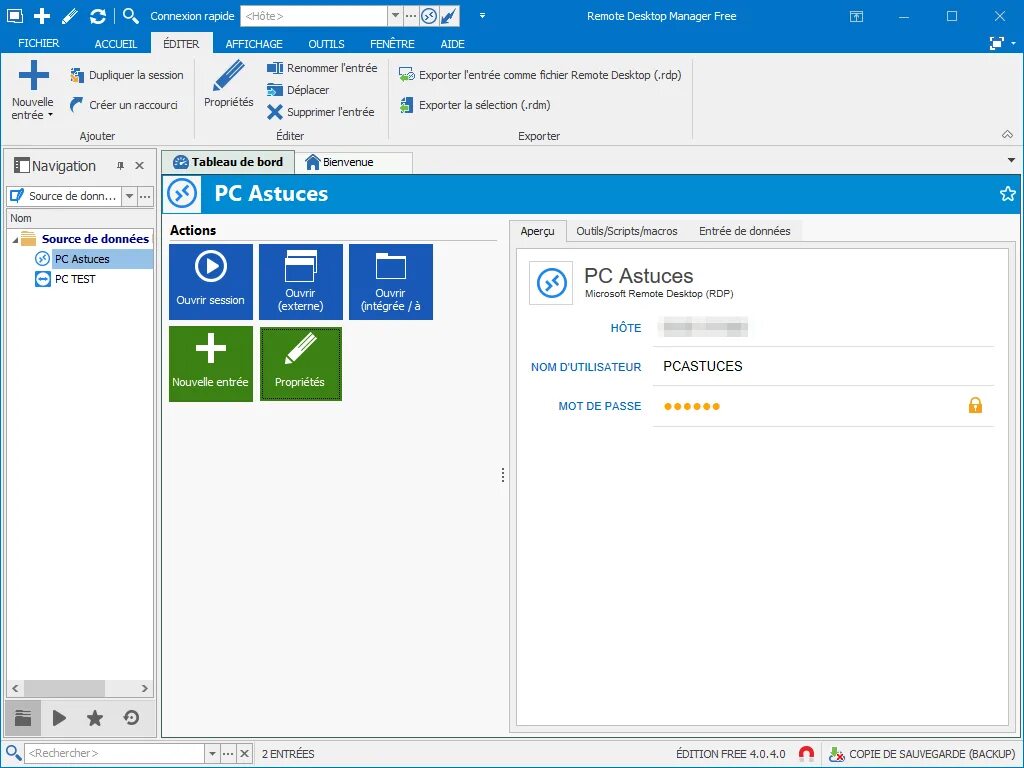Open the tab list dropdown arrow
The width and height of the screenshot is (1024, 768).
[x=1011, y=160]
